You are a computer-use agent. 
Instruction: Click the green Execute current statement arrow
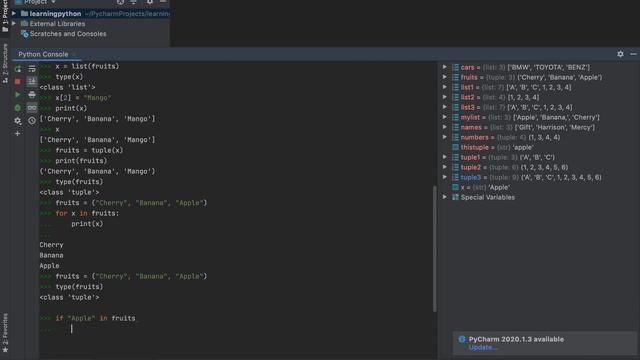pos(18,95)
